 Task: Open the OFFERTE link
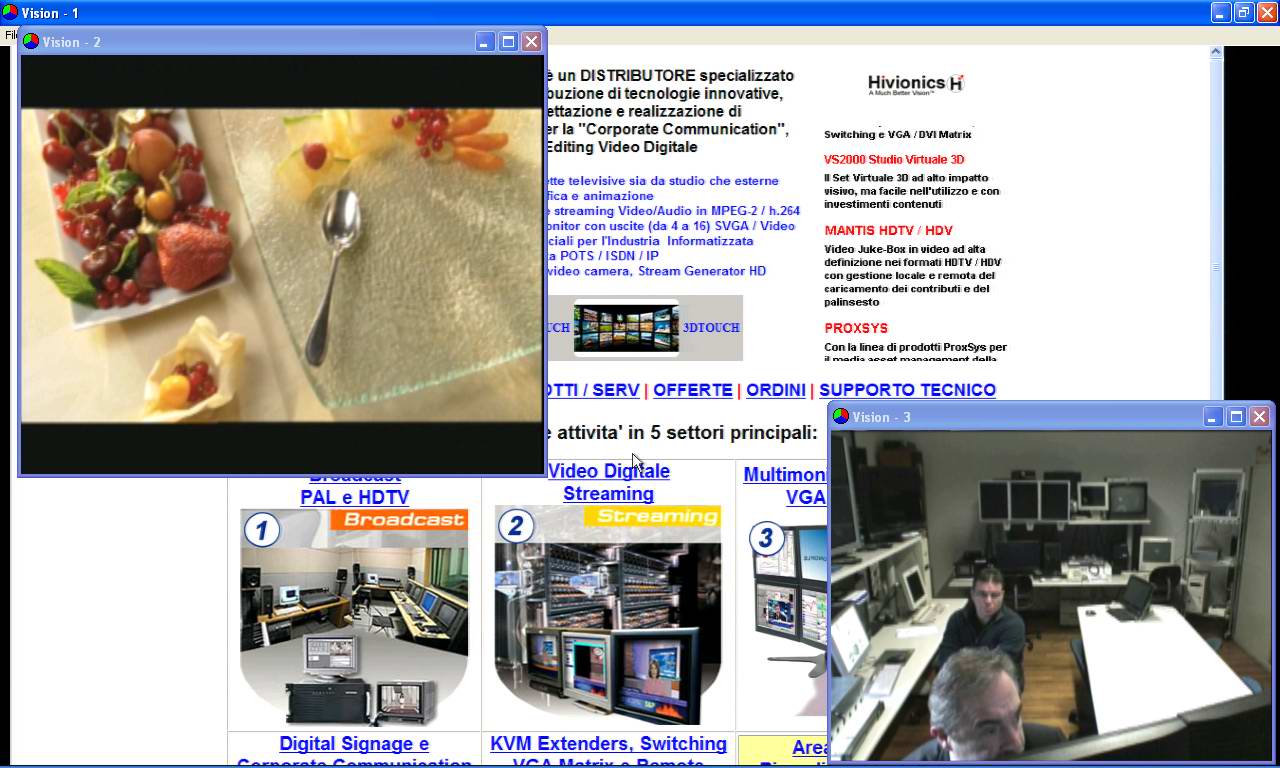692,390
